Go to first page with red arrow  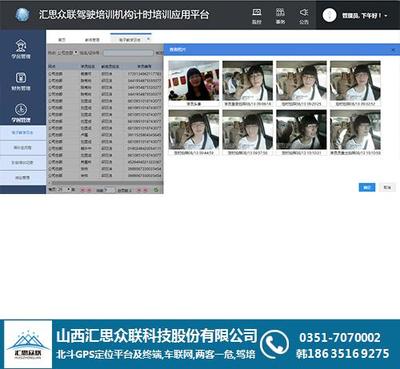(x=83, y=190)
